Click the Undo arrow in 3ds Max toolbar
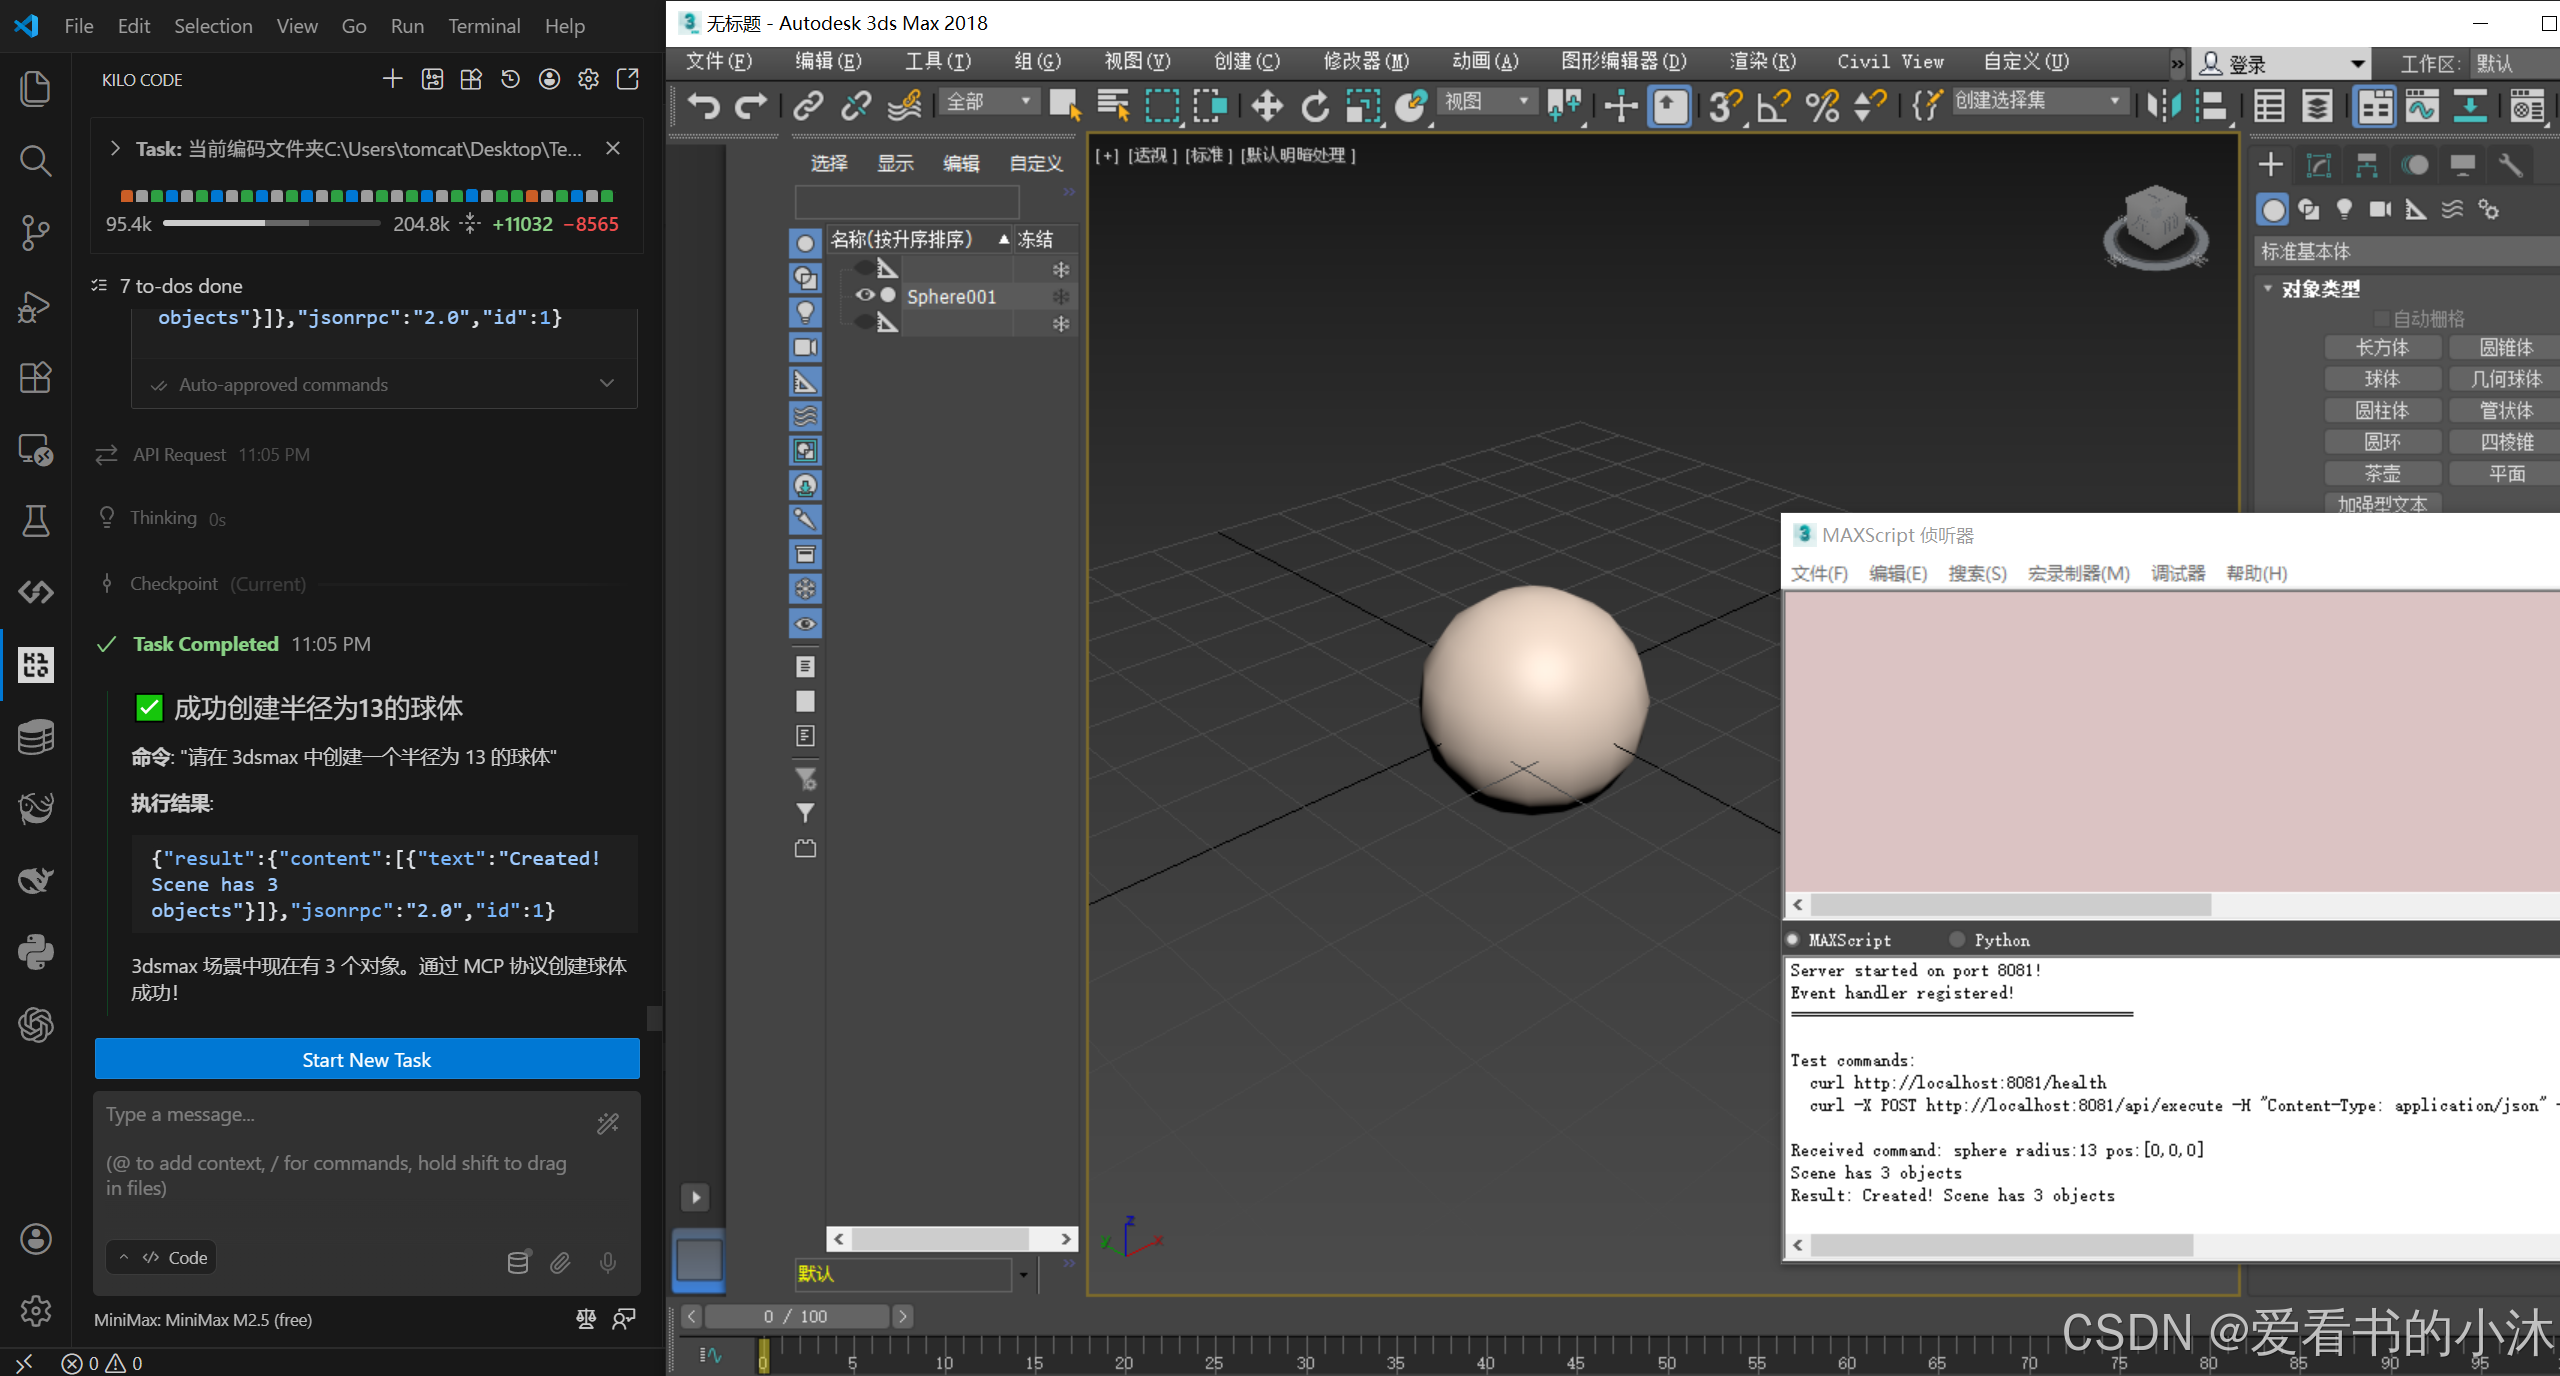 704,105
